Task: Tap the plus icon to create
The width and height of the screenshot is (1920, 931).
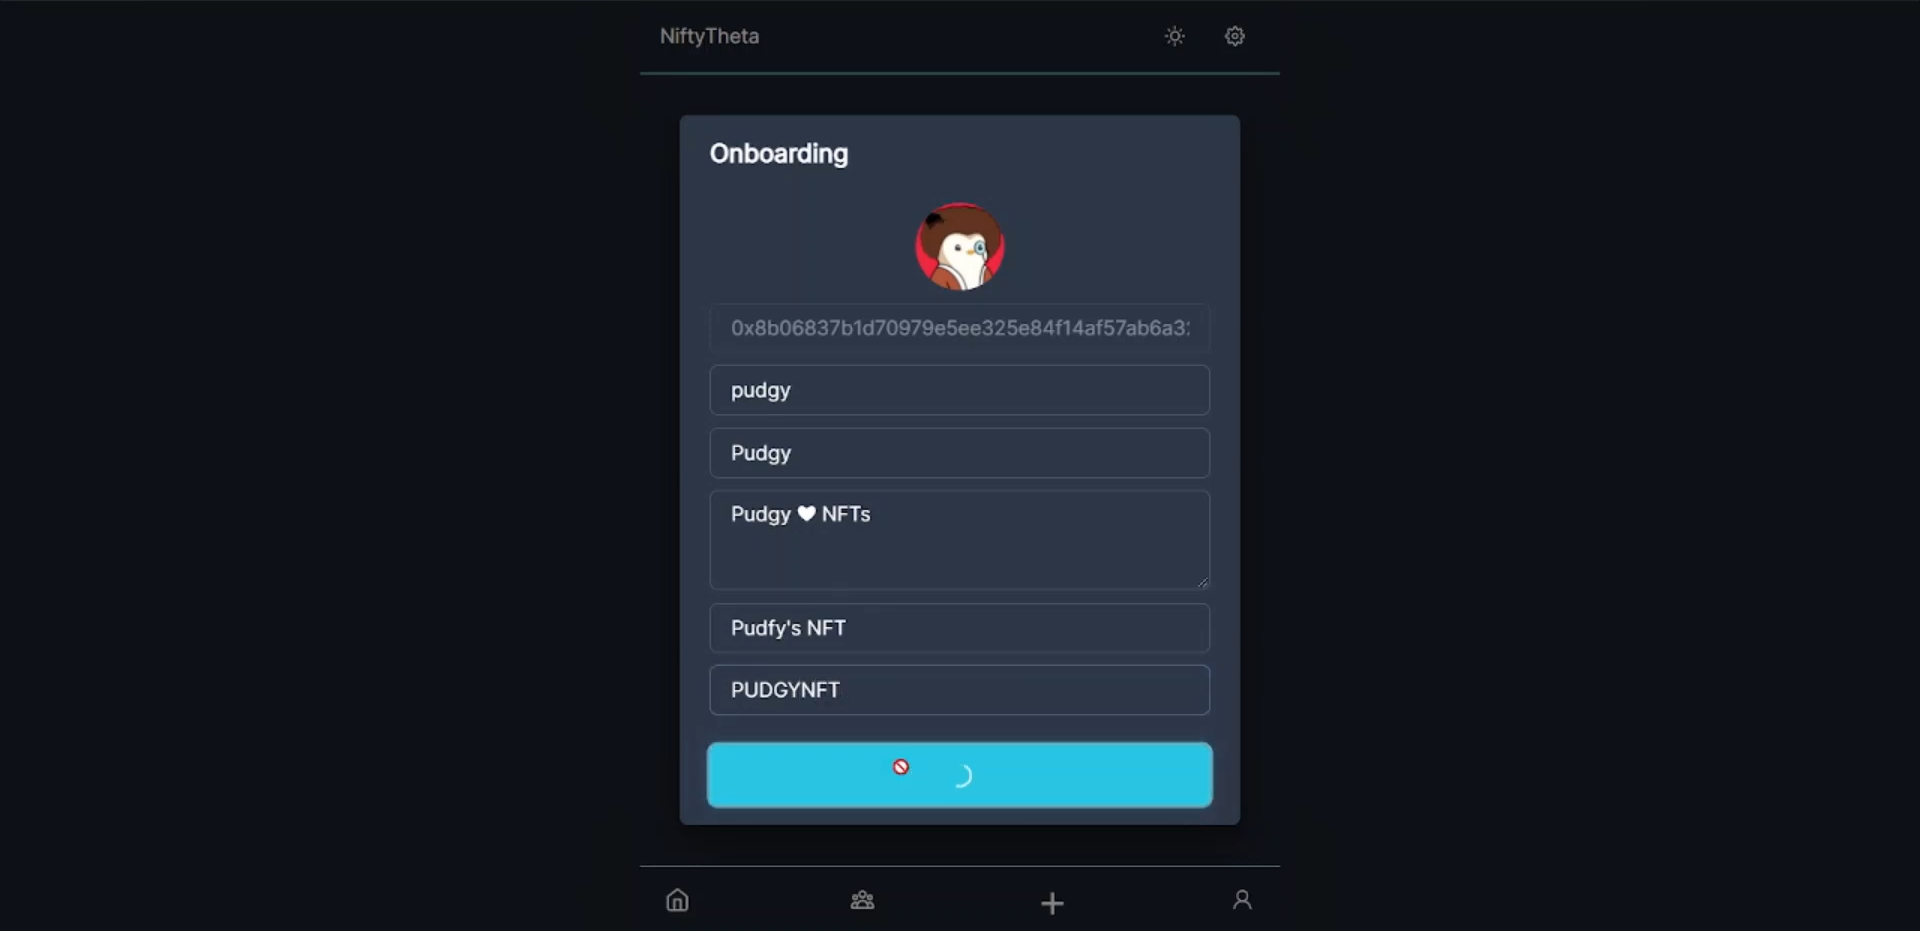Action: pos(1052,903)
